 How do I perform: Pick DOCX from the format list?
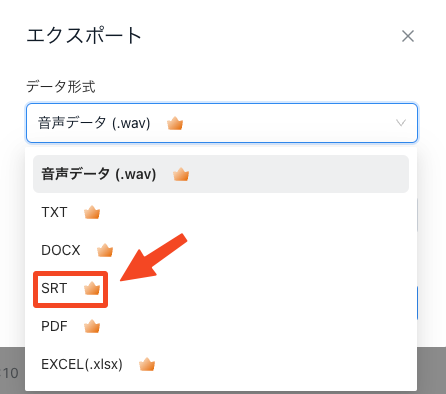(x=221, y=250)
